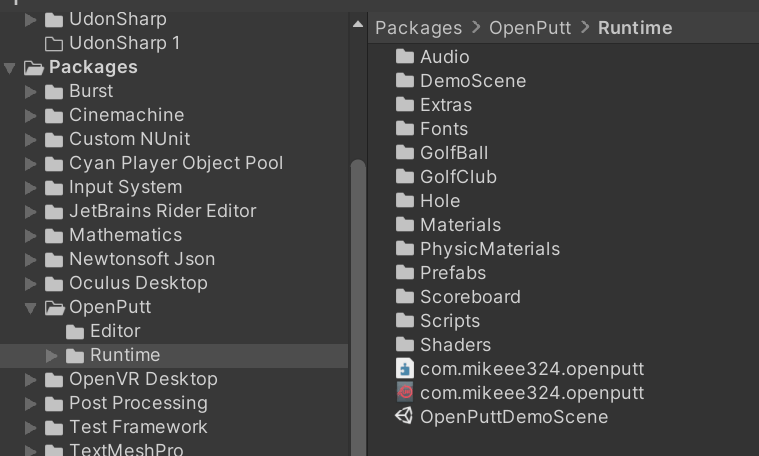Select the com.mikeee324.openputt assembly definition puzzle icon

coord(405,369)
